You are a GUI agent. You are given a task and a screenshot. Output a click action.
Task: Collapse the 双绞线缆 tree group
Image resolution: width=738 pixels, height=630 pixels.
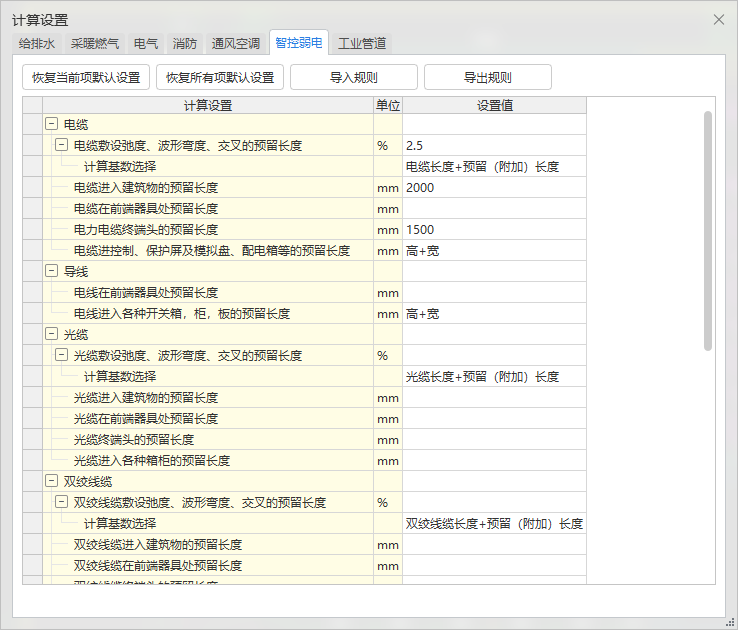click(x=51, y=482)
